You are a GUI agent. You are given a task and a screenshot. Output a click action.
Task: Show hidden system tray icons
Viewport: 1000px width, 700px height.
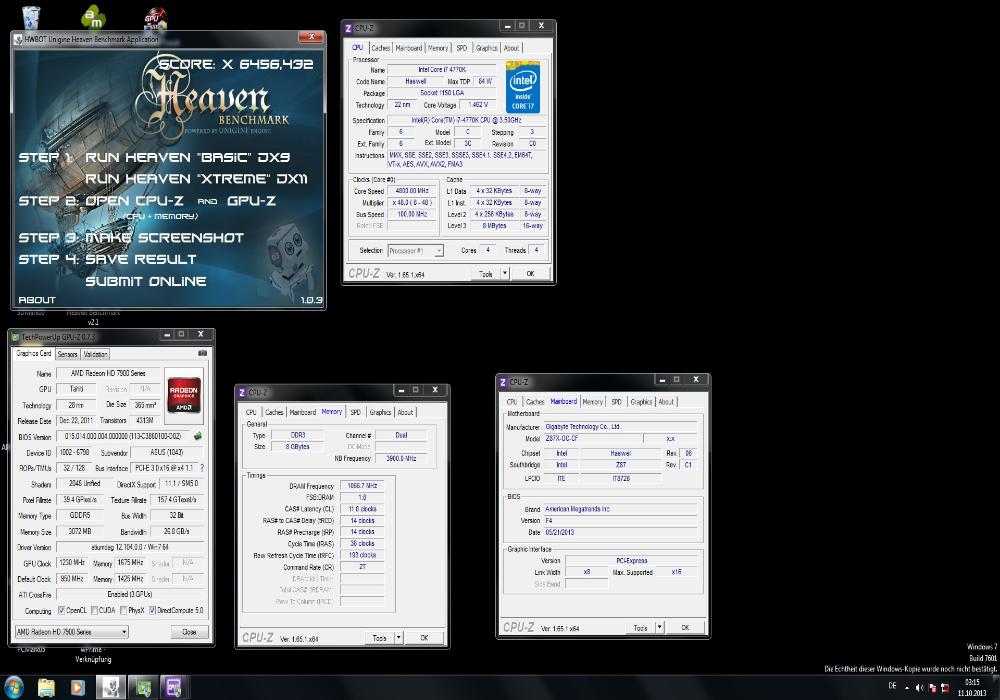pyautogui.click(x=907, y=688)
